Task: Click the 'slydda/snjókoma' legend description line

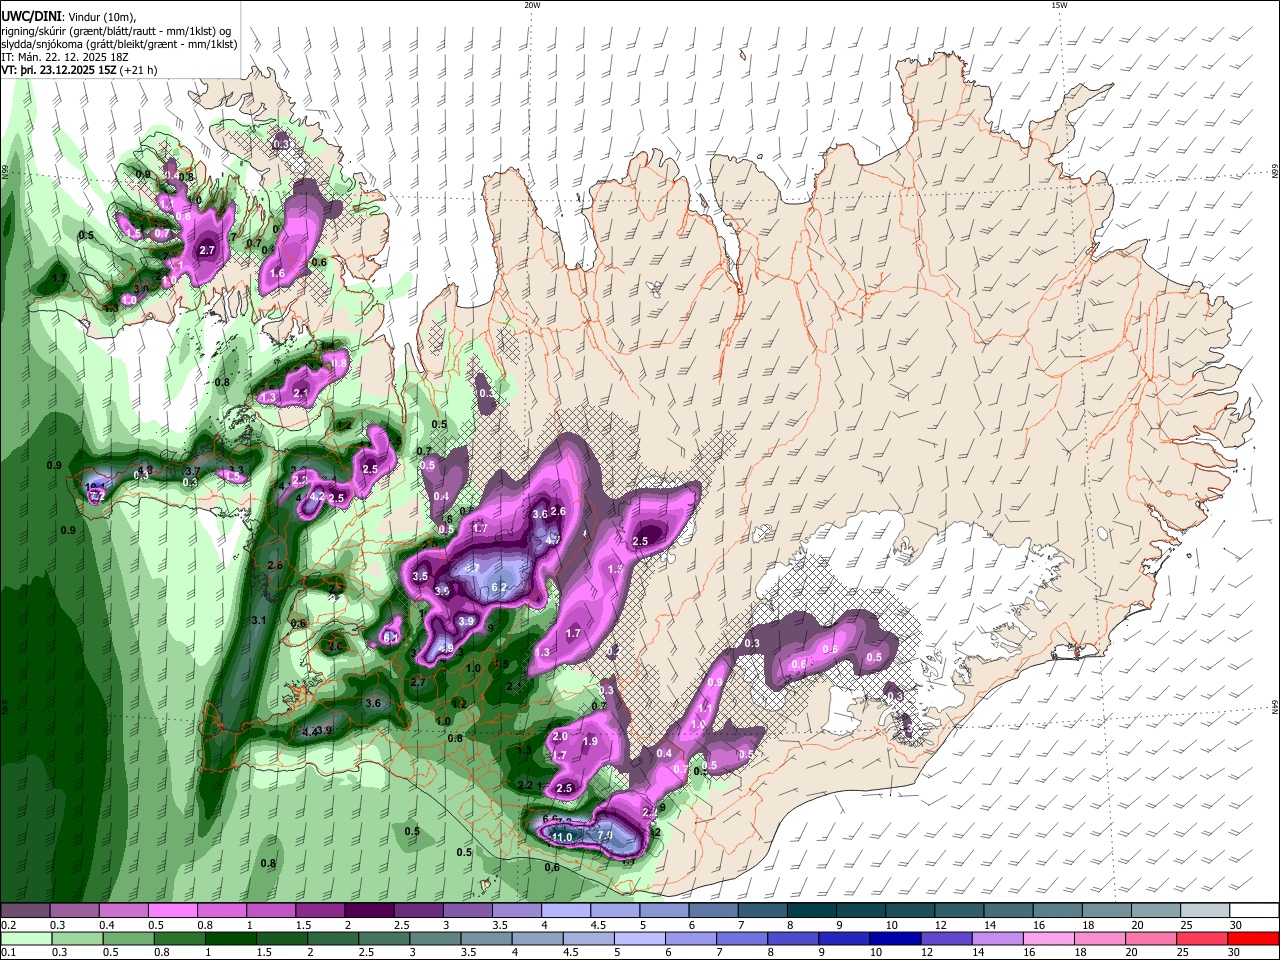Action: 119,44
